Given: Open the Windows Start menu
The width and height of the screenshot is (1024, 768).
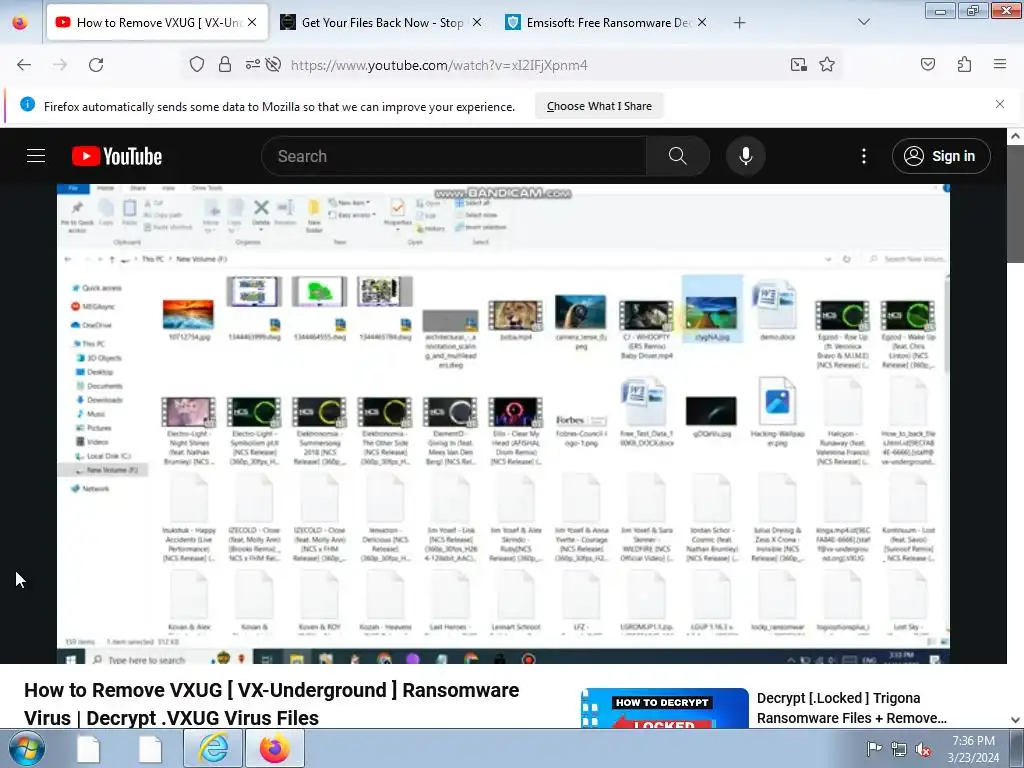Looking at the screenshot, I should 27,748.
